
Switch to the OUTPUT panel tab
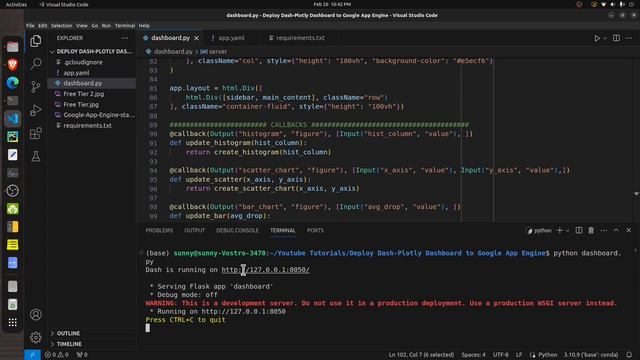[194, 231]
